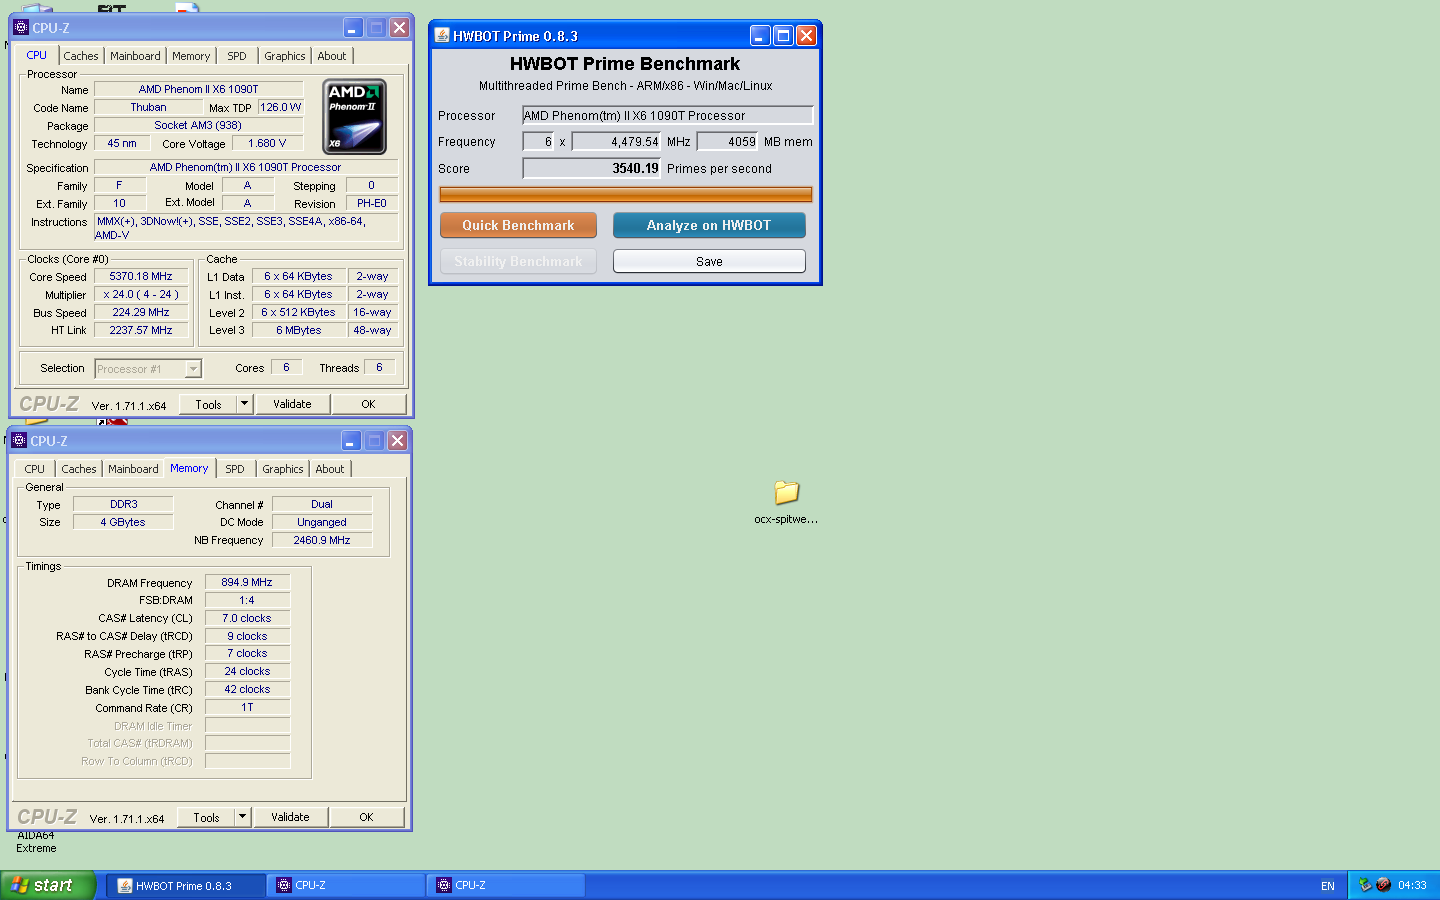Click the orange benchmark progress bar
This screenshot has width=1440, height=900.
coord(626,194)
